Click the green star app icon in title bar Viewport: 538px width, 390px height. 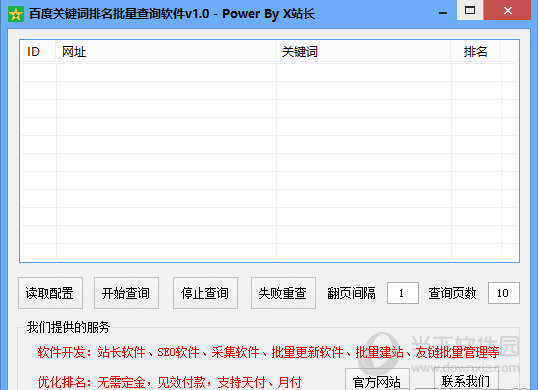point(16,14)
